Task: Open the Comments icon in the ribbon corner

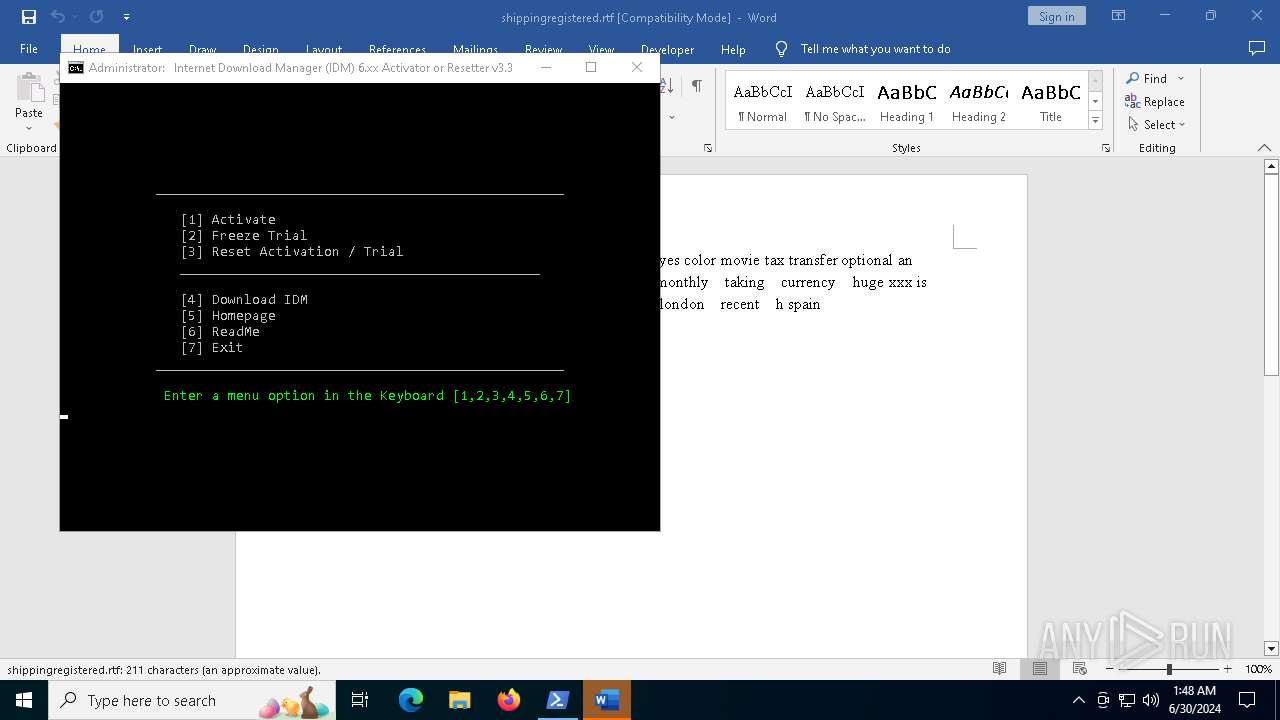Action: [x=1257, y=48]
